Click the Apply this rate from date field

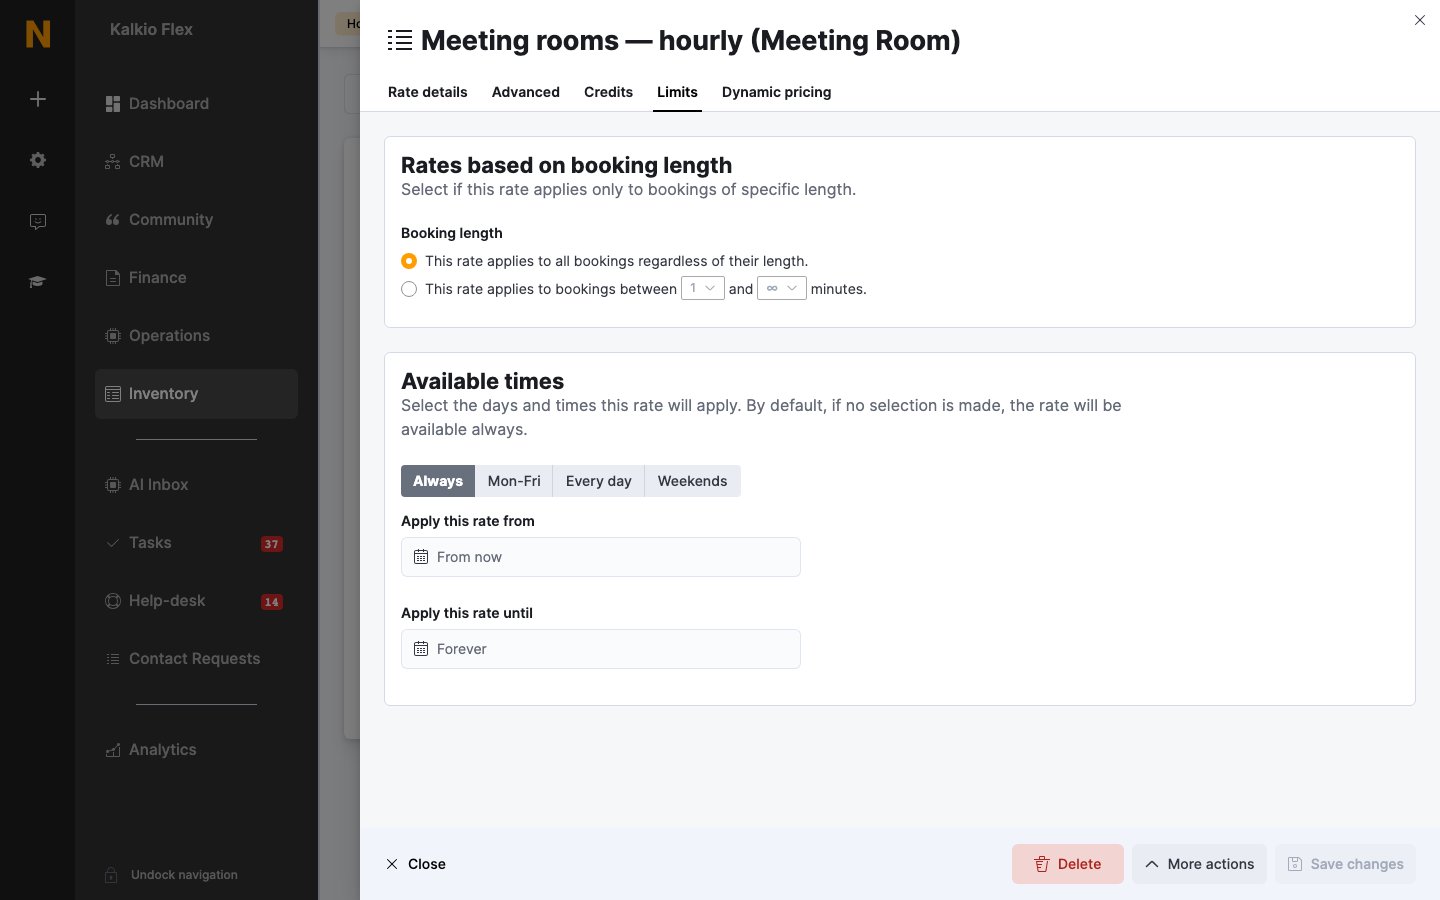601,557
